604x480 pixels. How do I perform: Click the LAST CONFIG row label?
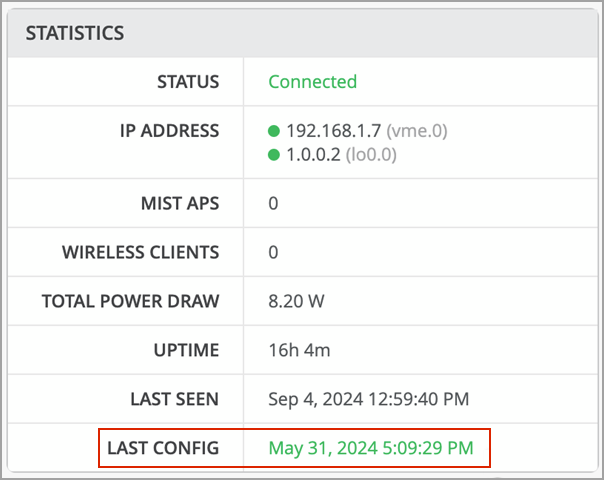point(163,448)
